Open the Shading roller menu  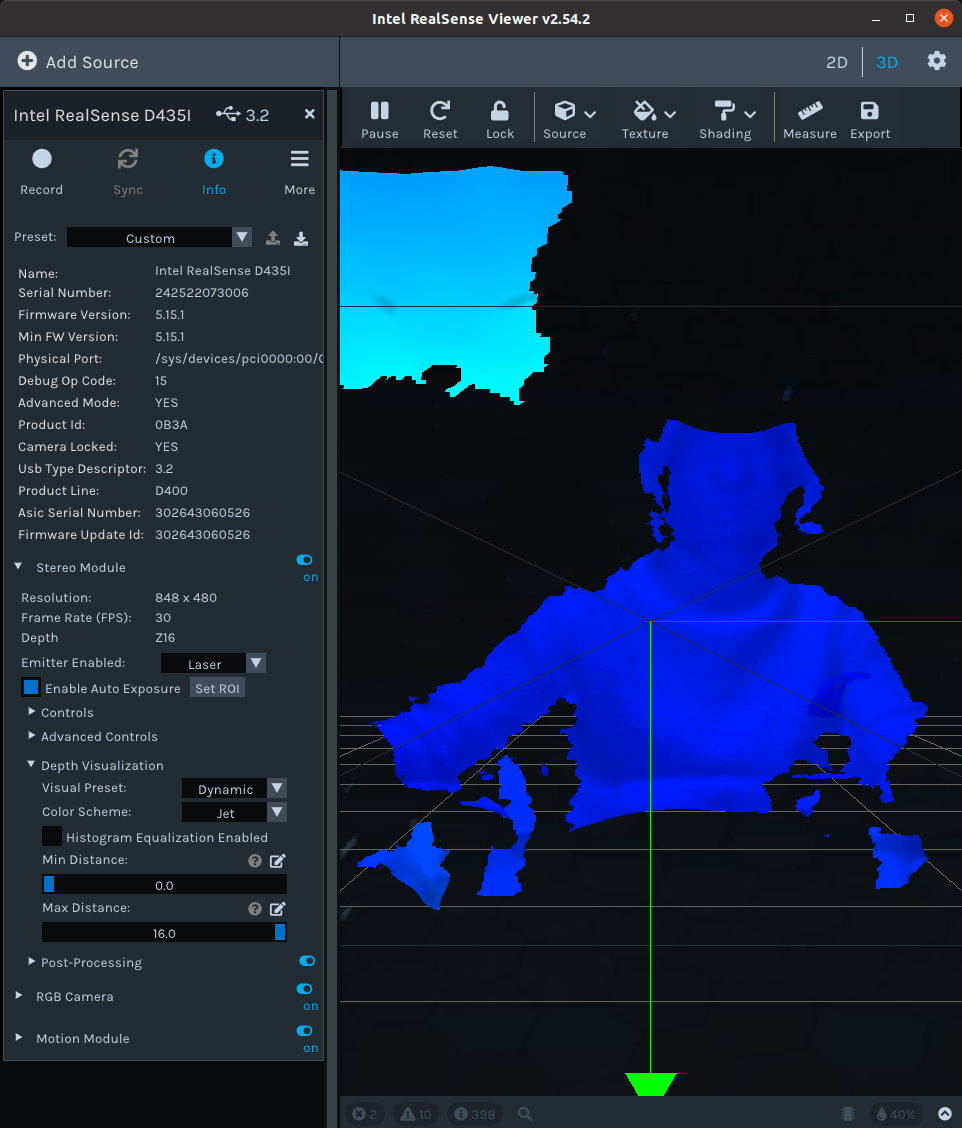(727, 120)
